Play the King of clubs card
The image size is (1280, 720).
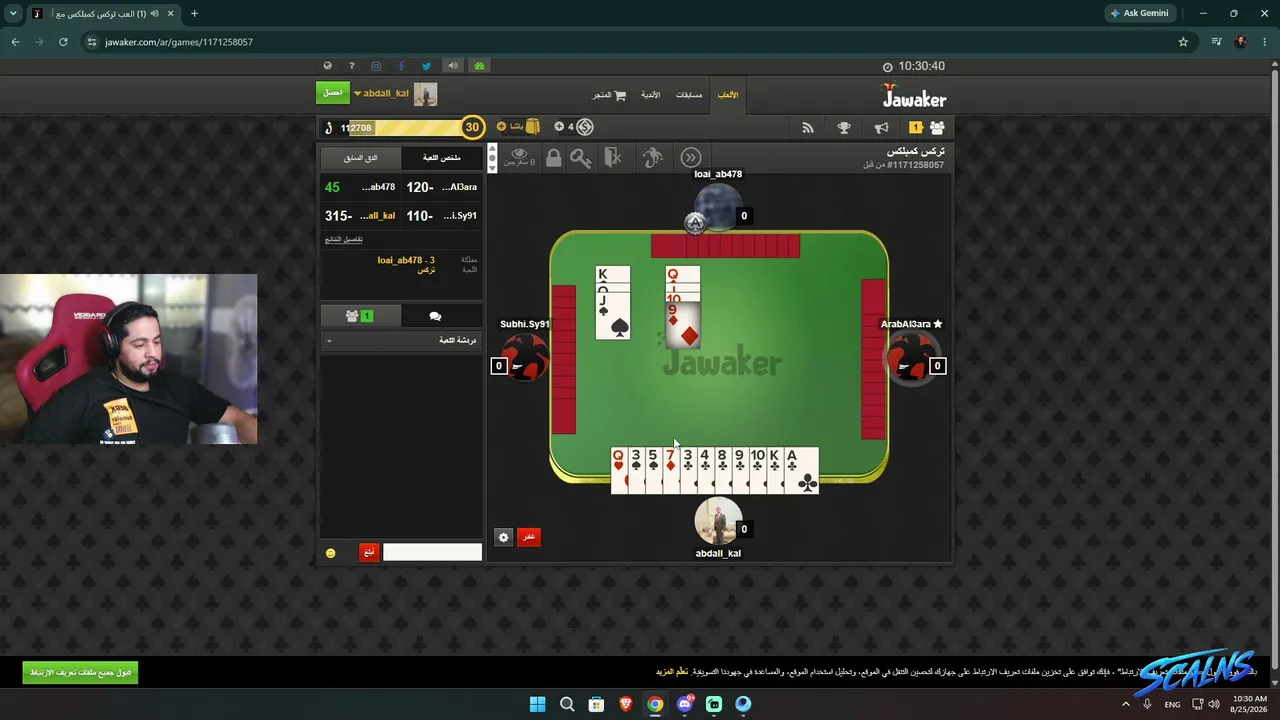[x=775, y=470]
